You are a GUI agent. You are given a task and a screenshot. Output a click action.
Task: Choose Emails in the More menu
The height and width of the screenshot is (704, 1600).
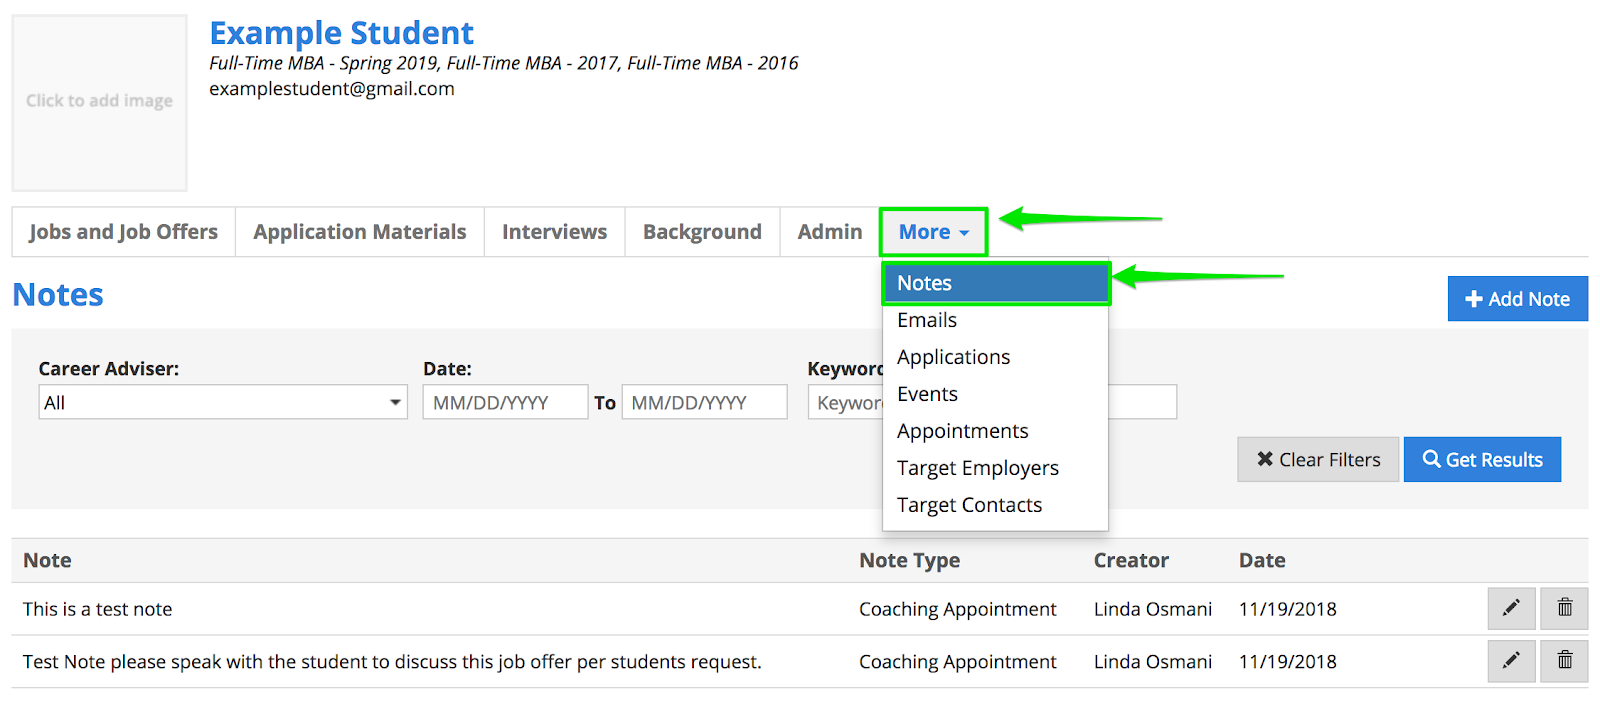coord(927,320)
